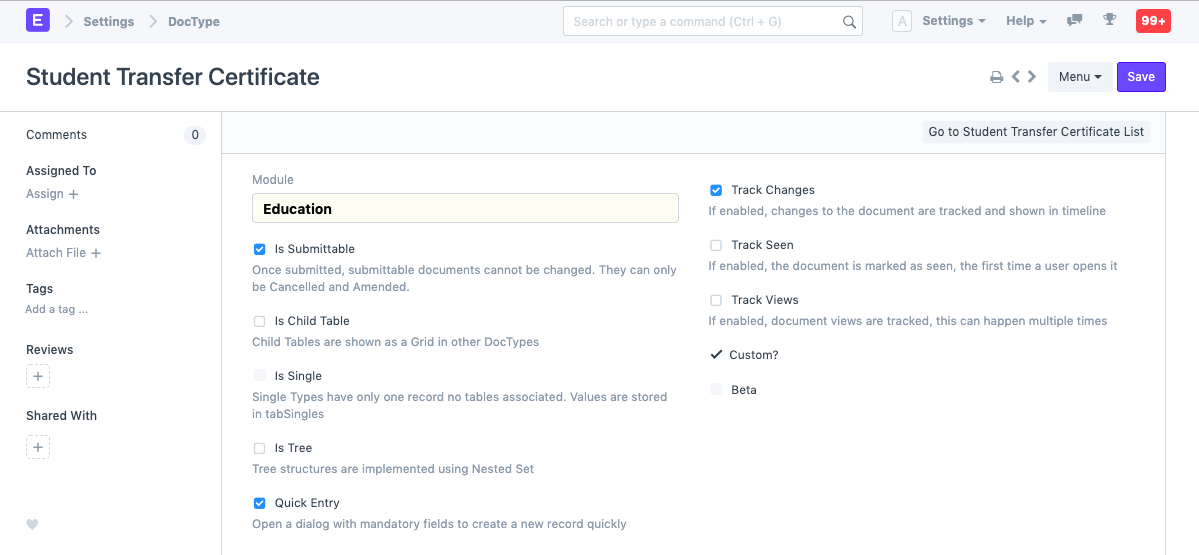Click the Settings breadcrumb
The width and height of the screenshot is (1199, 555).
[109, 21]
